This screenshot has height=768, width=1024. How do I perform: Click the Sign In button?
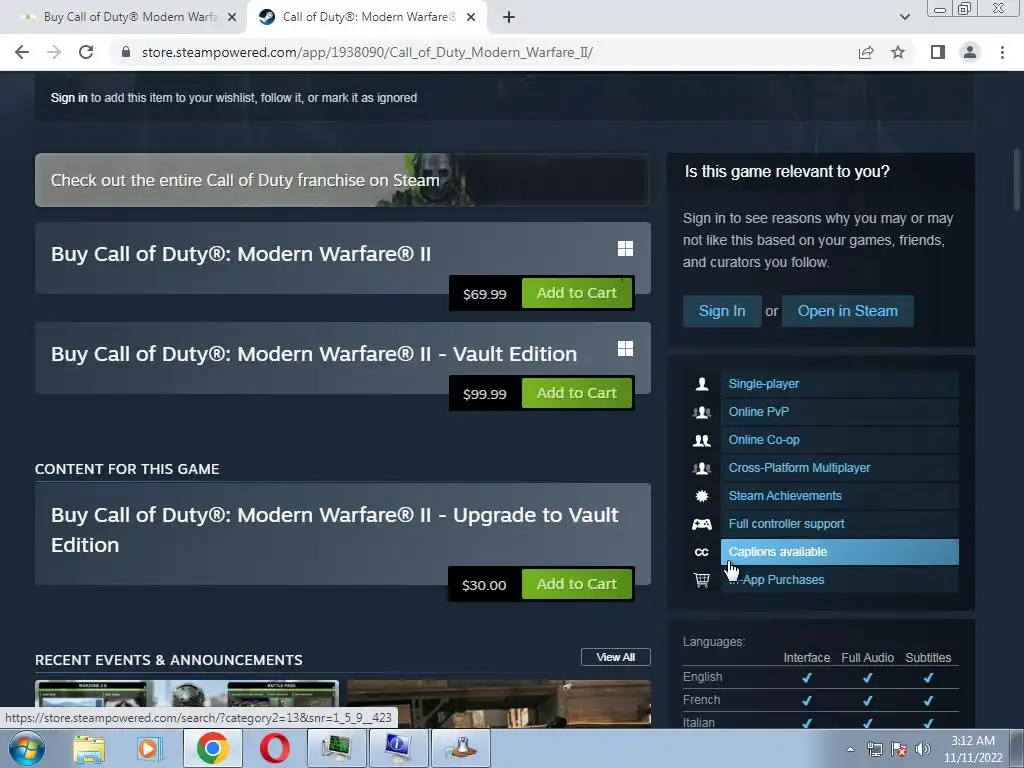point(722,311)
